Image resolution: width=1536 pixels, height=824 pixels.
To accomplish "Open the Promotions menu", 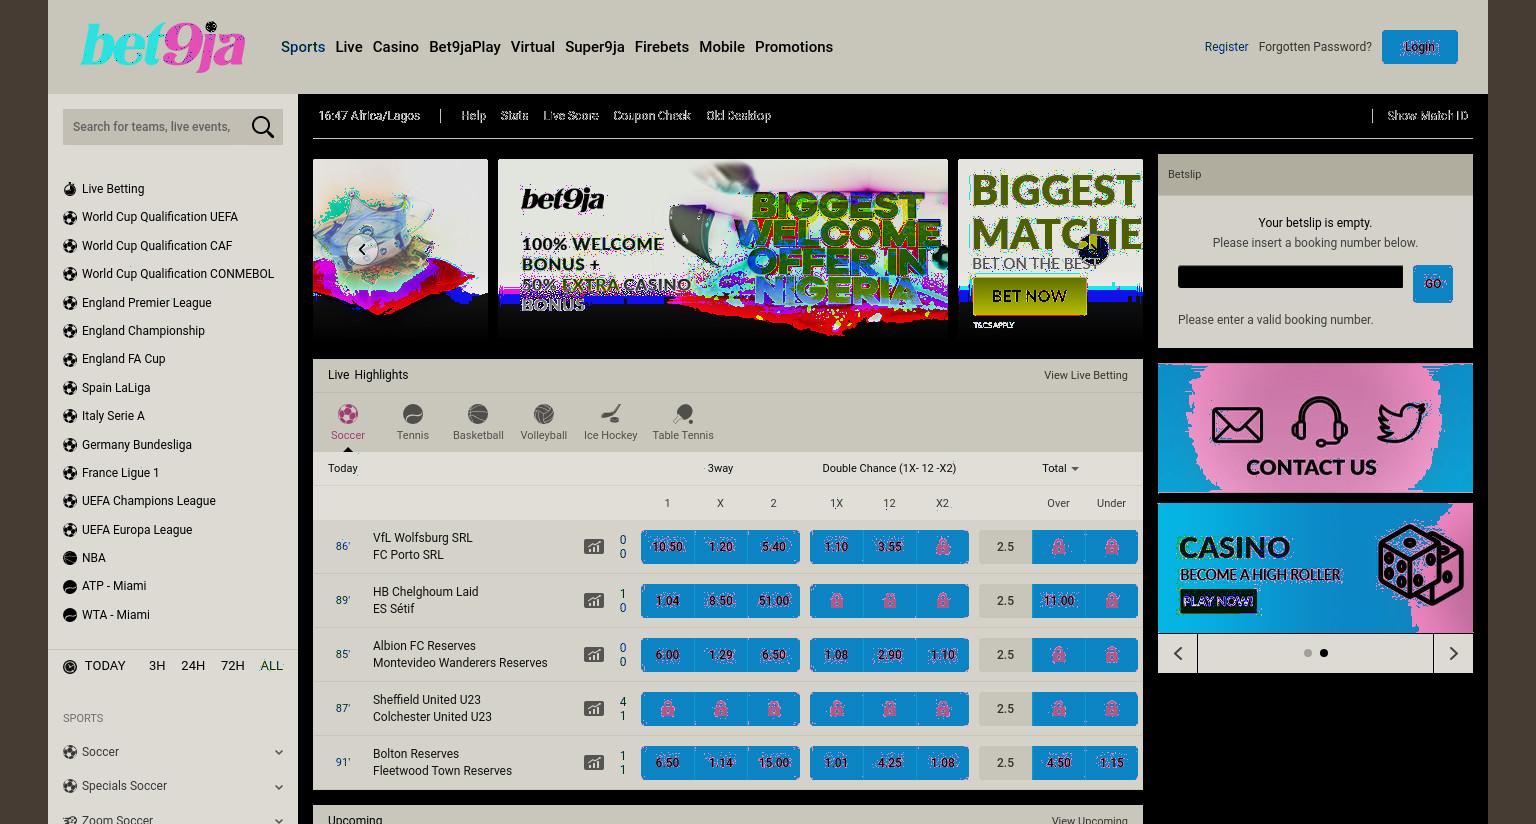I will (794, 47).
